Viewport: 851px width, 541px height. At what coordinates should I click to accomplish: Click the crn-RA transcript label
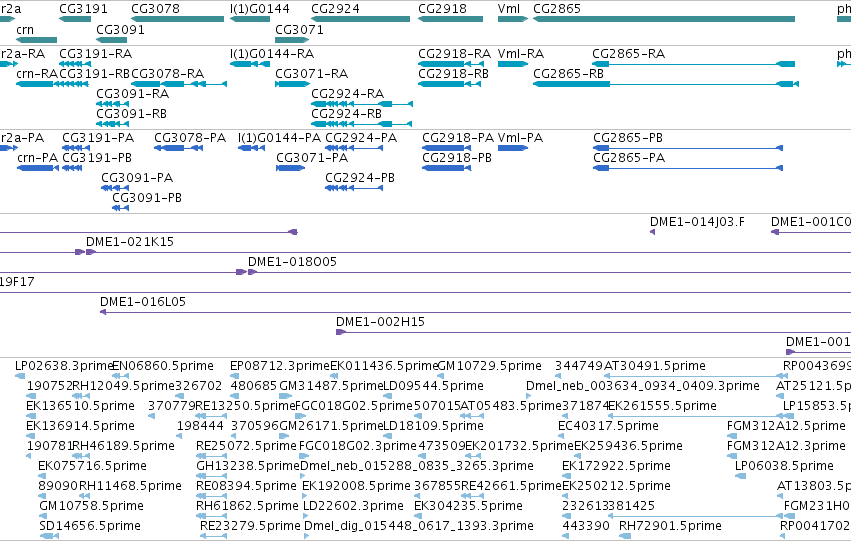point(37,74)
